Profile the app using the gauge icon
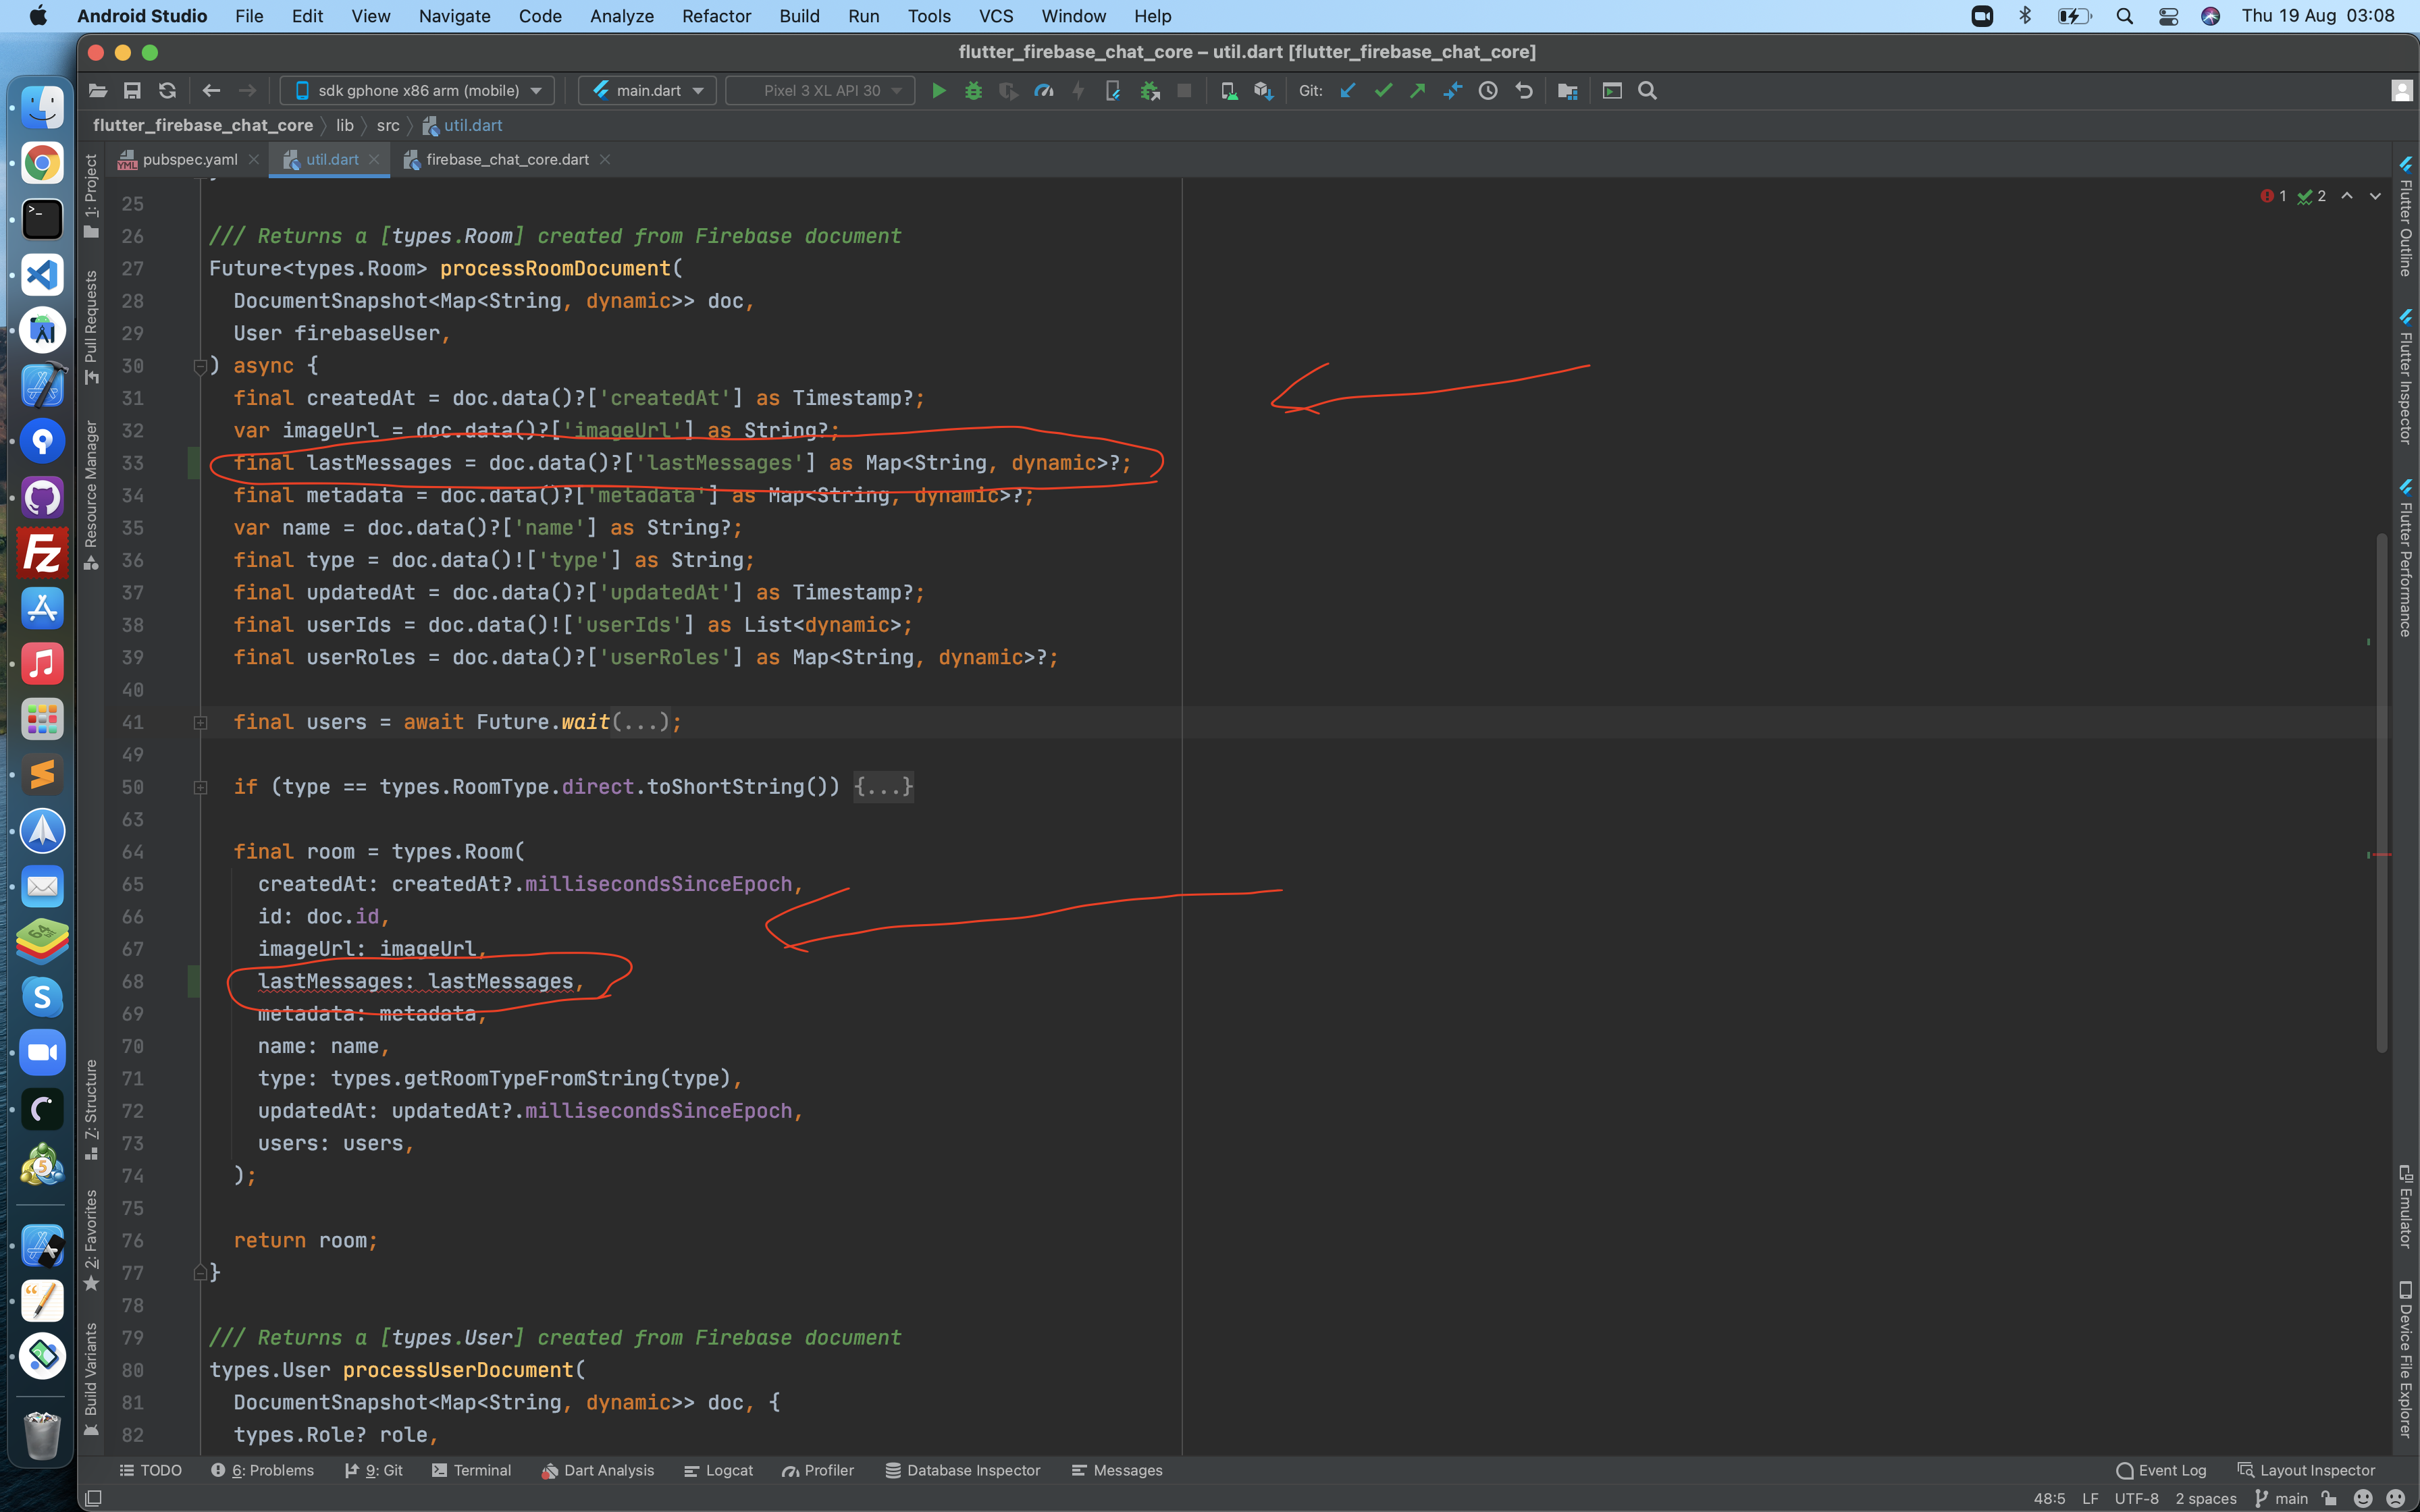The width and height of the screenshot is (2420, 1512). pos(1043,90)
